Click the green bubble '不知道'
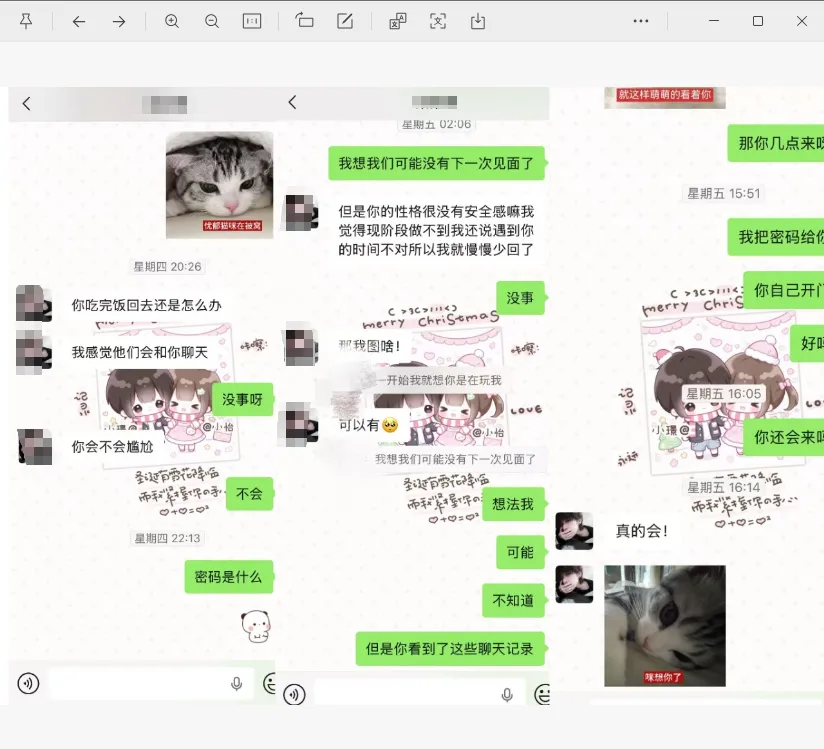The width and height of the screenshot is (824, 749). point(513,600)
